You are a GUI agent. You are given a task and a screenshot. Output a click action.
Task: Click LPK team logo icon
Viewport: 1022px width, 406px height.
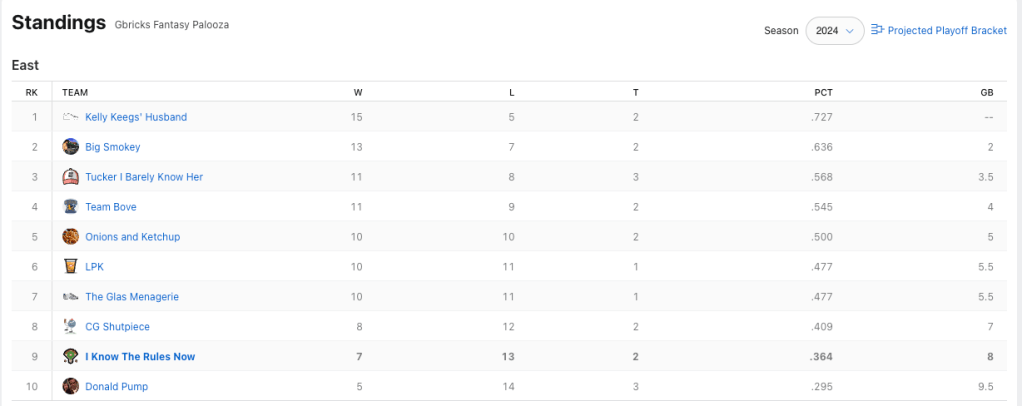pyautogui.click(x=70, y=267)
